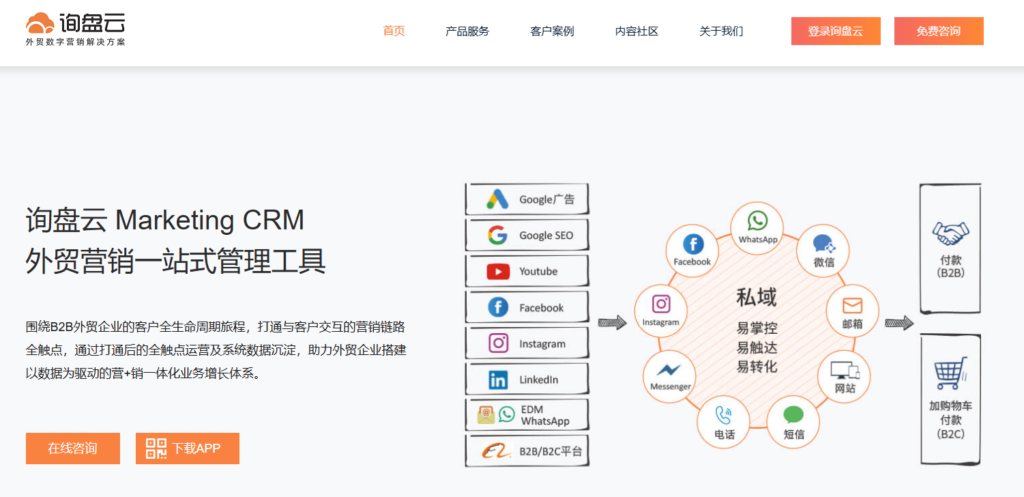Screen dimensions: 1024x497
Task: Click the handshake 付款 (B2B) icon
Action: coord(950,233)
